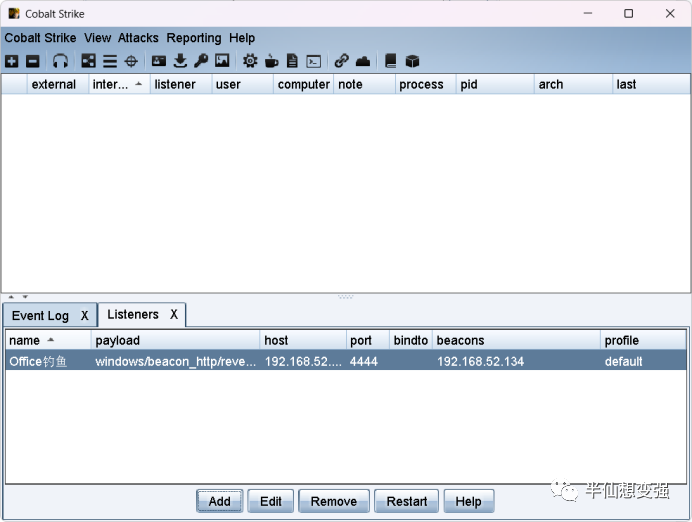The image size is (692, 522).
Task: Open the Help menu
Action: point(242,38)
